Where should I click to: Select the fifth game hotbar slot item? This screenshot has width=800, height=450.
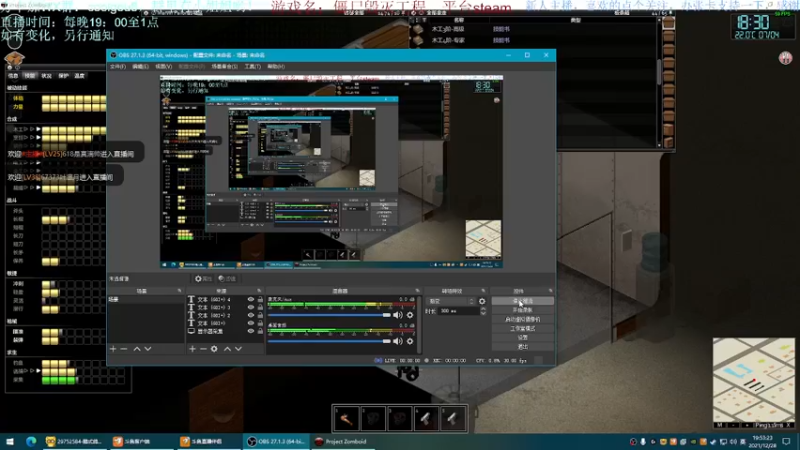(452, 419)
